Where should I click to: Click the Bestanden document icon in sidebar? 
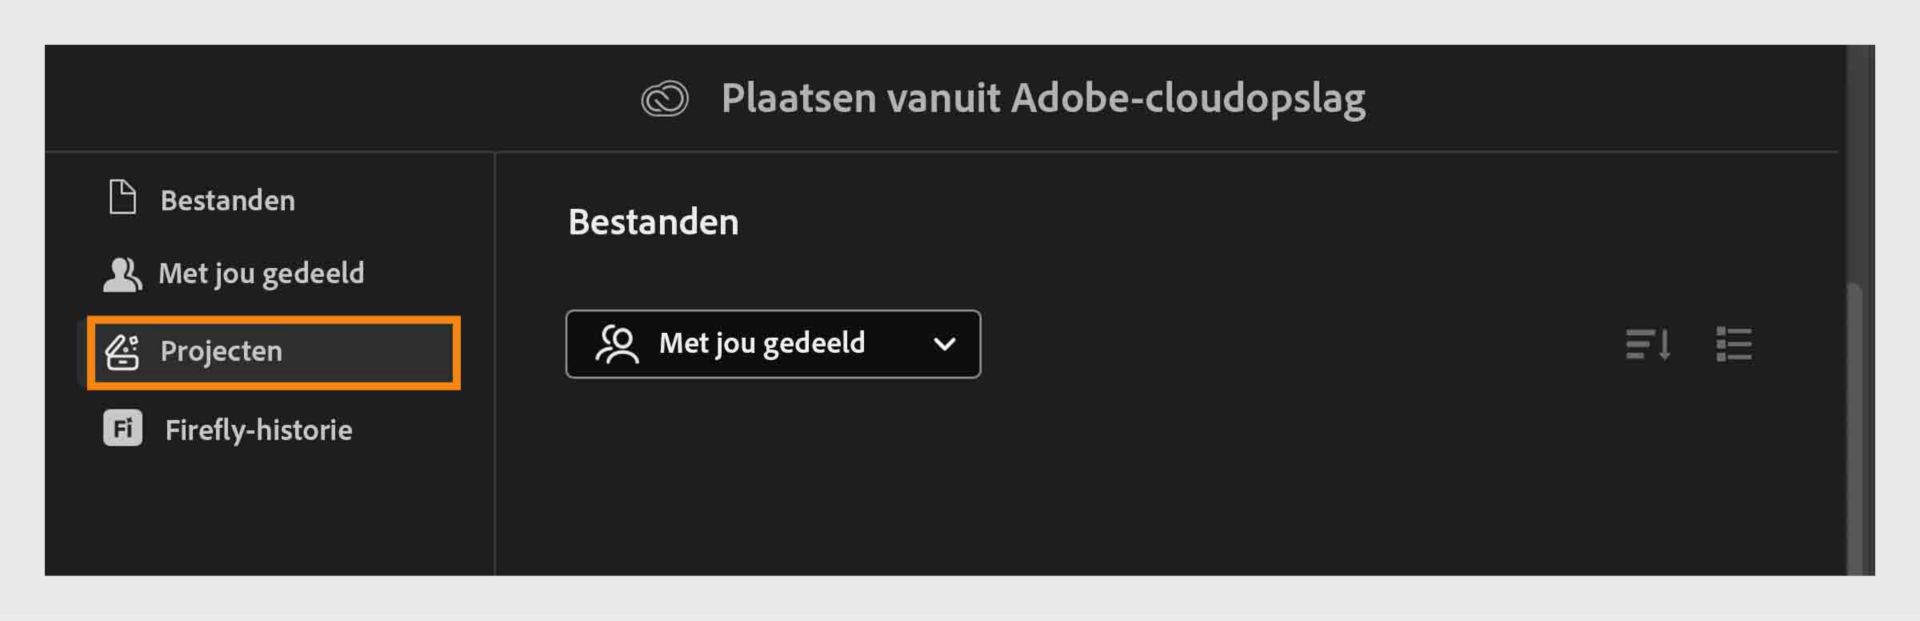pyautogui.click(x=122, y=199)
